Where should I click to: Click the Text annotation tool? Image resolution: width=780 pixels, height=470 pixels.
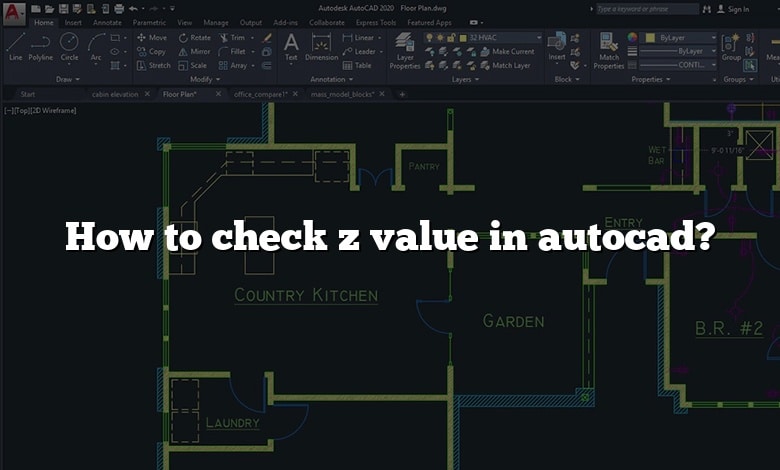(291, 47)
